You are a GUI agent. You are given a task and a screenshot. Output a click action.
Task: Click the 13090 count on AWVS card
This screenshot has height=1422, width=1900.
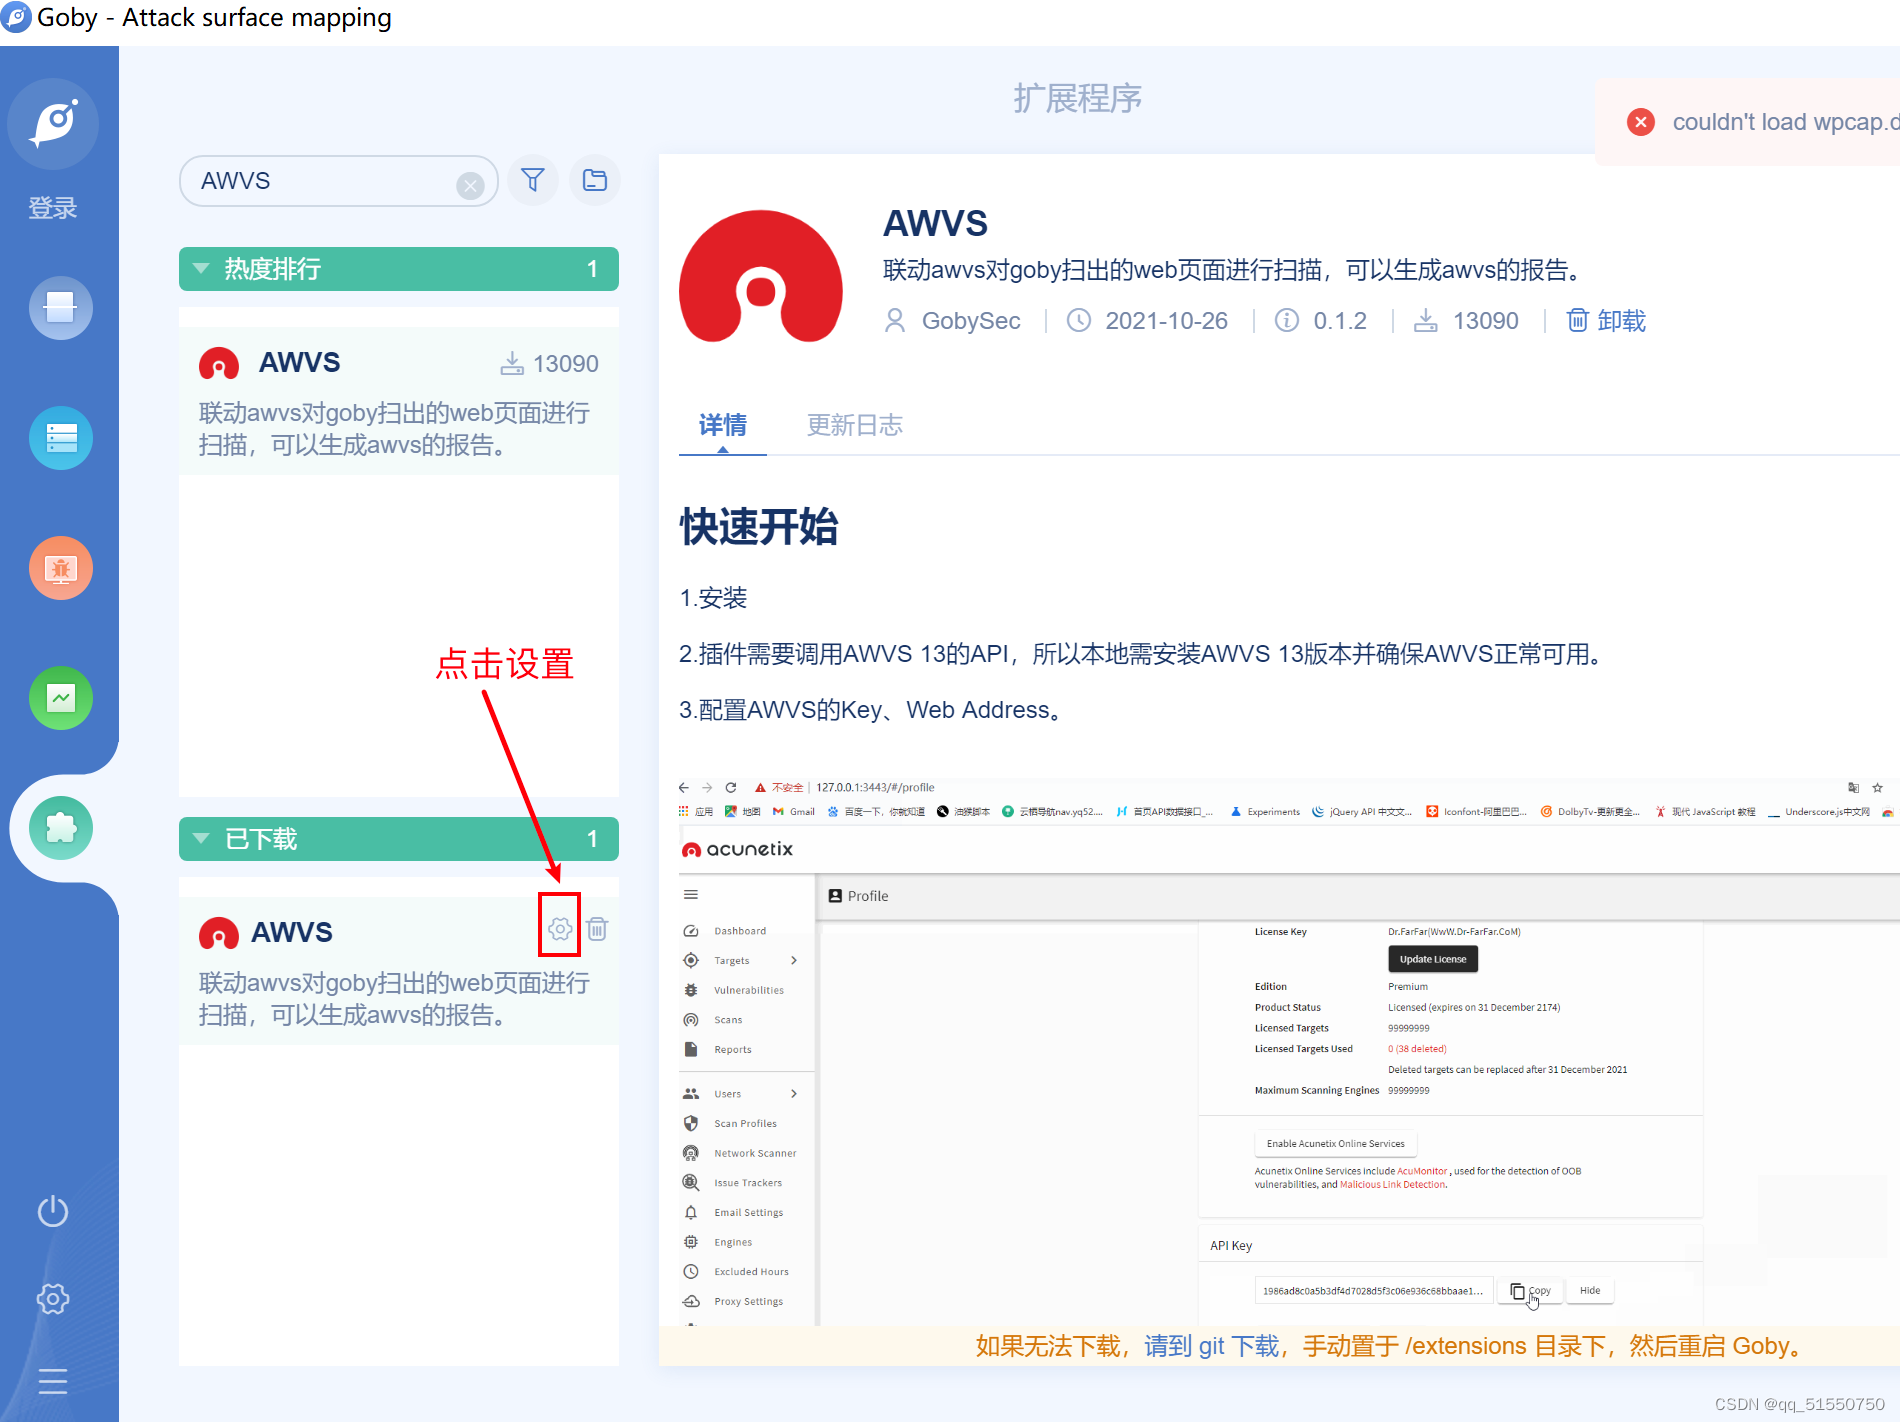point(565,364)
